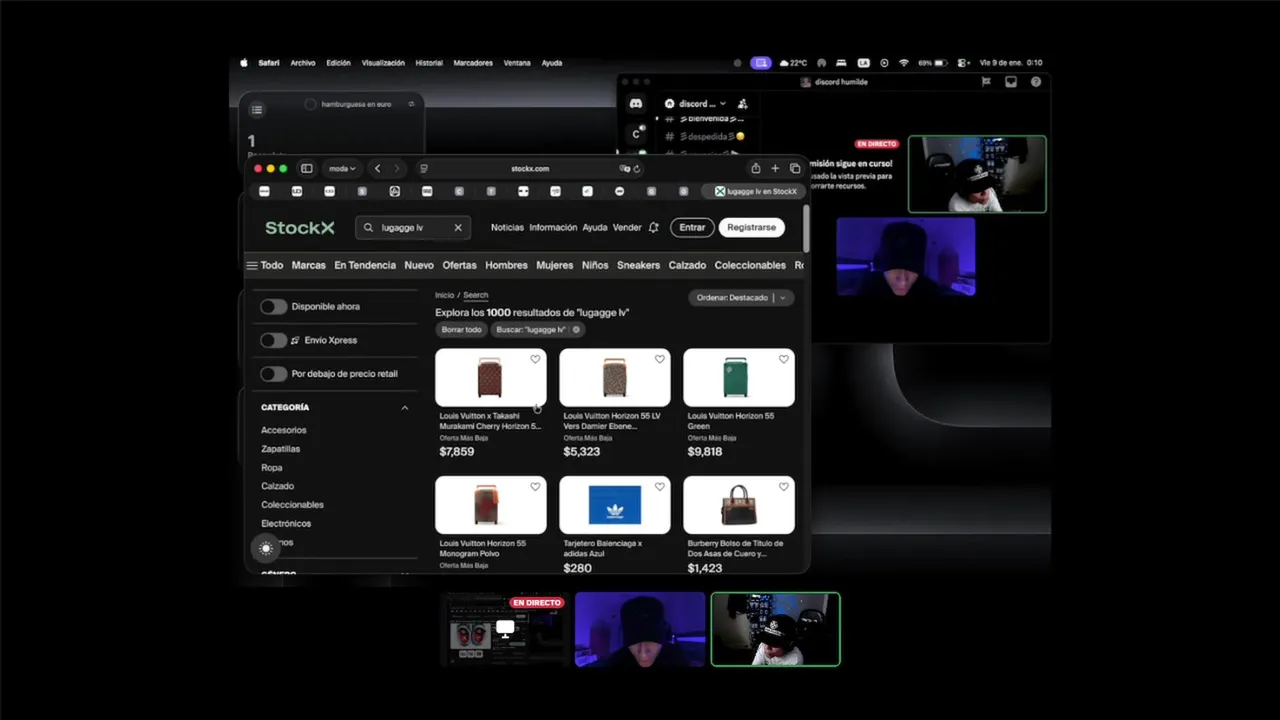The height and width of the screenshot is (720, 1280).
Task: Favorite the Balenciaga x adidas card holder
Action: coord(659,486)
